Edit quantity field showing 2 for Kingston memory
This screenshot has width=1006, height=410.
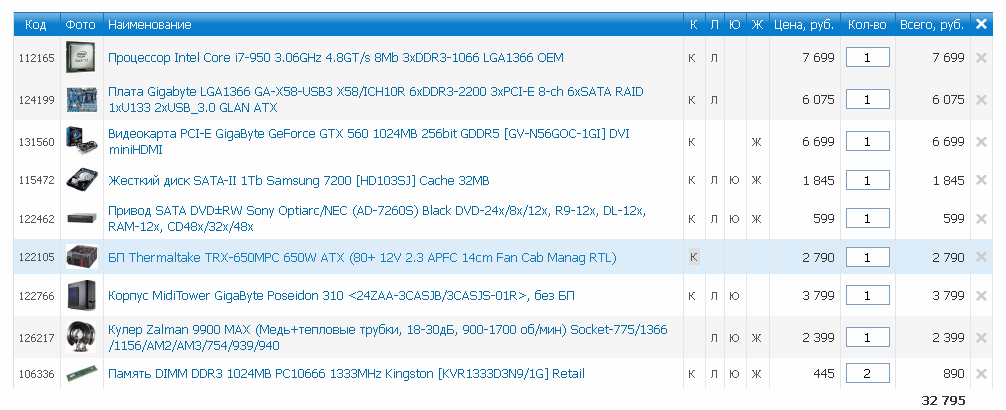tap(867, 373)
